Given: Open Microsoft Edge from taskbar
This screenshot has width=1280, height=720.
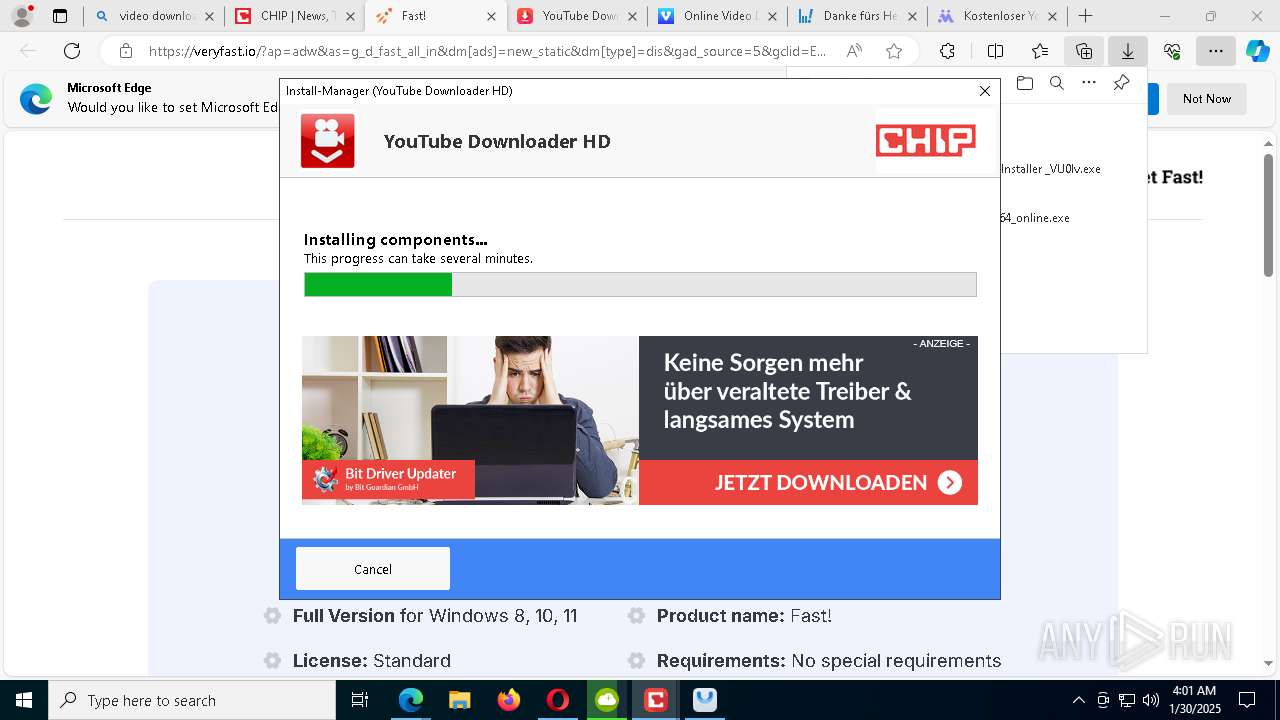Looking at the screenshot, I should tap(411, 700).
